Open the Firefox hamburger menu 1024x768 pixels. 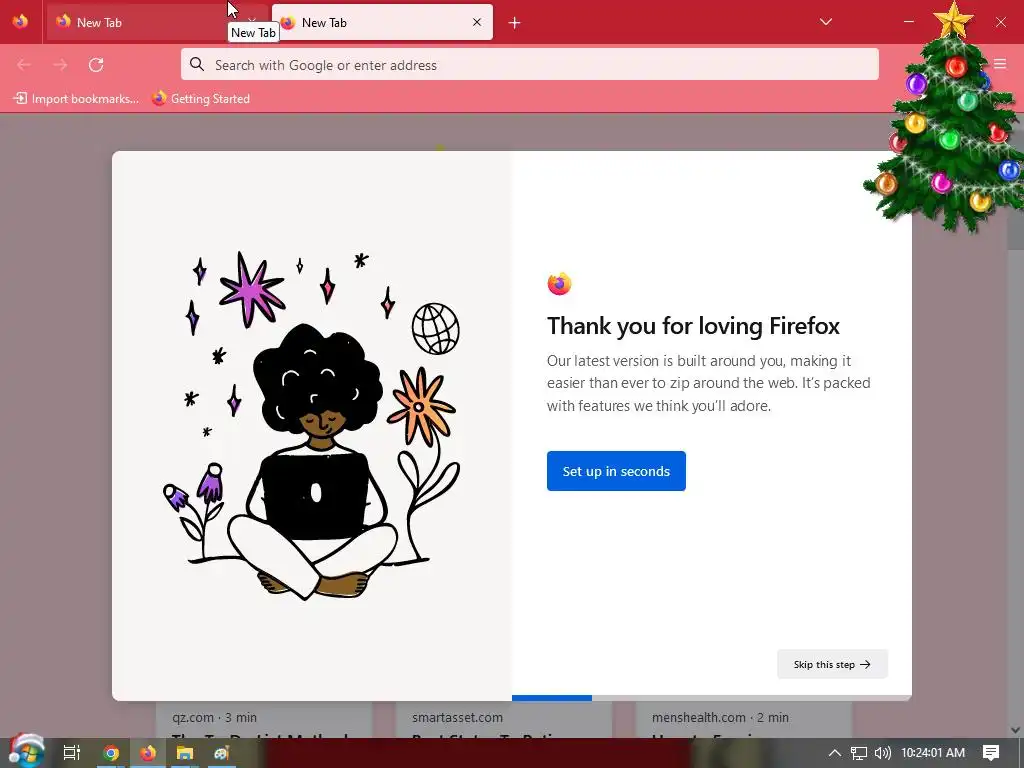pyautogui.click(x=1000, y=64)
